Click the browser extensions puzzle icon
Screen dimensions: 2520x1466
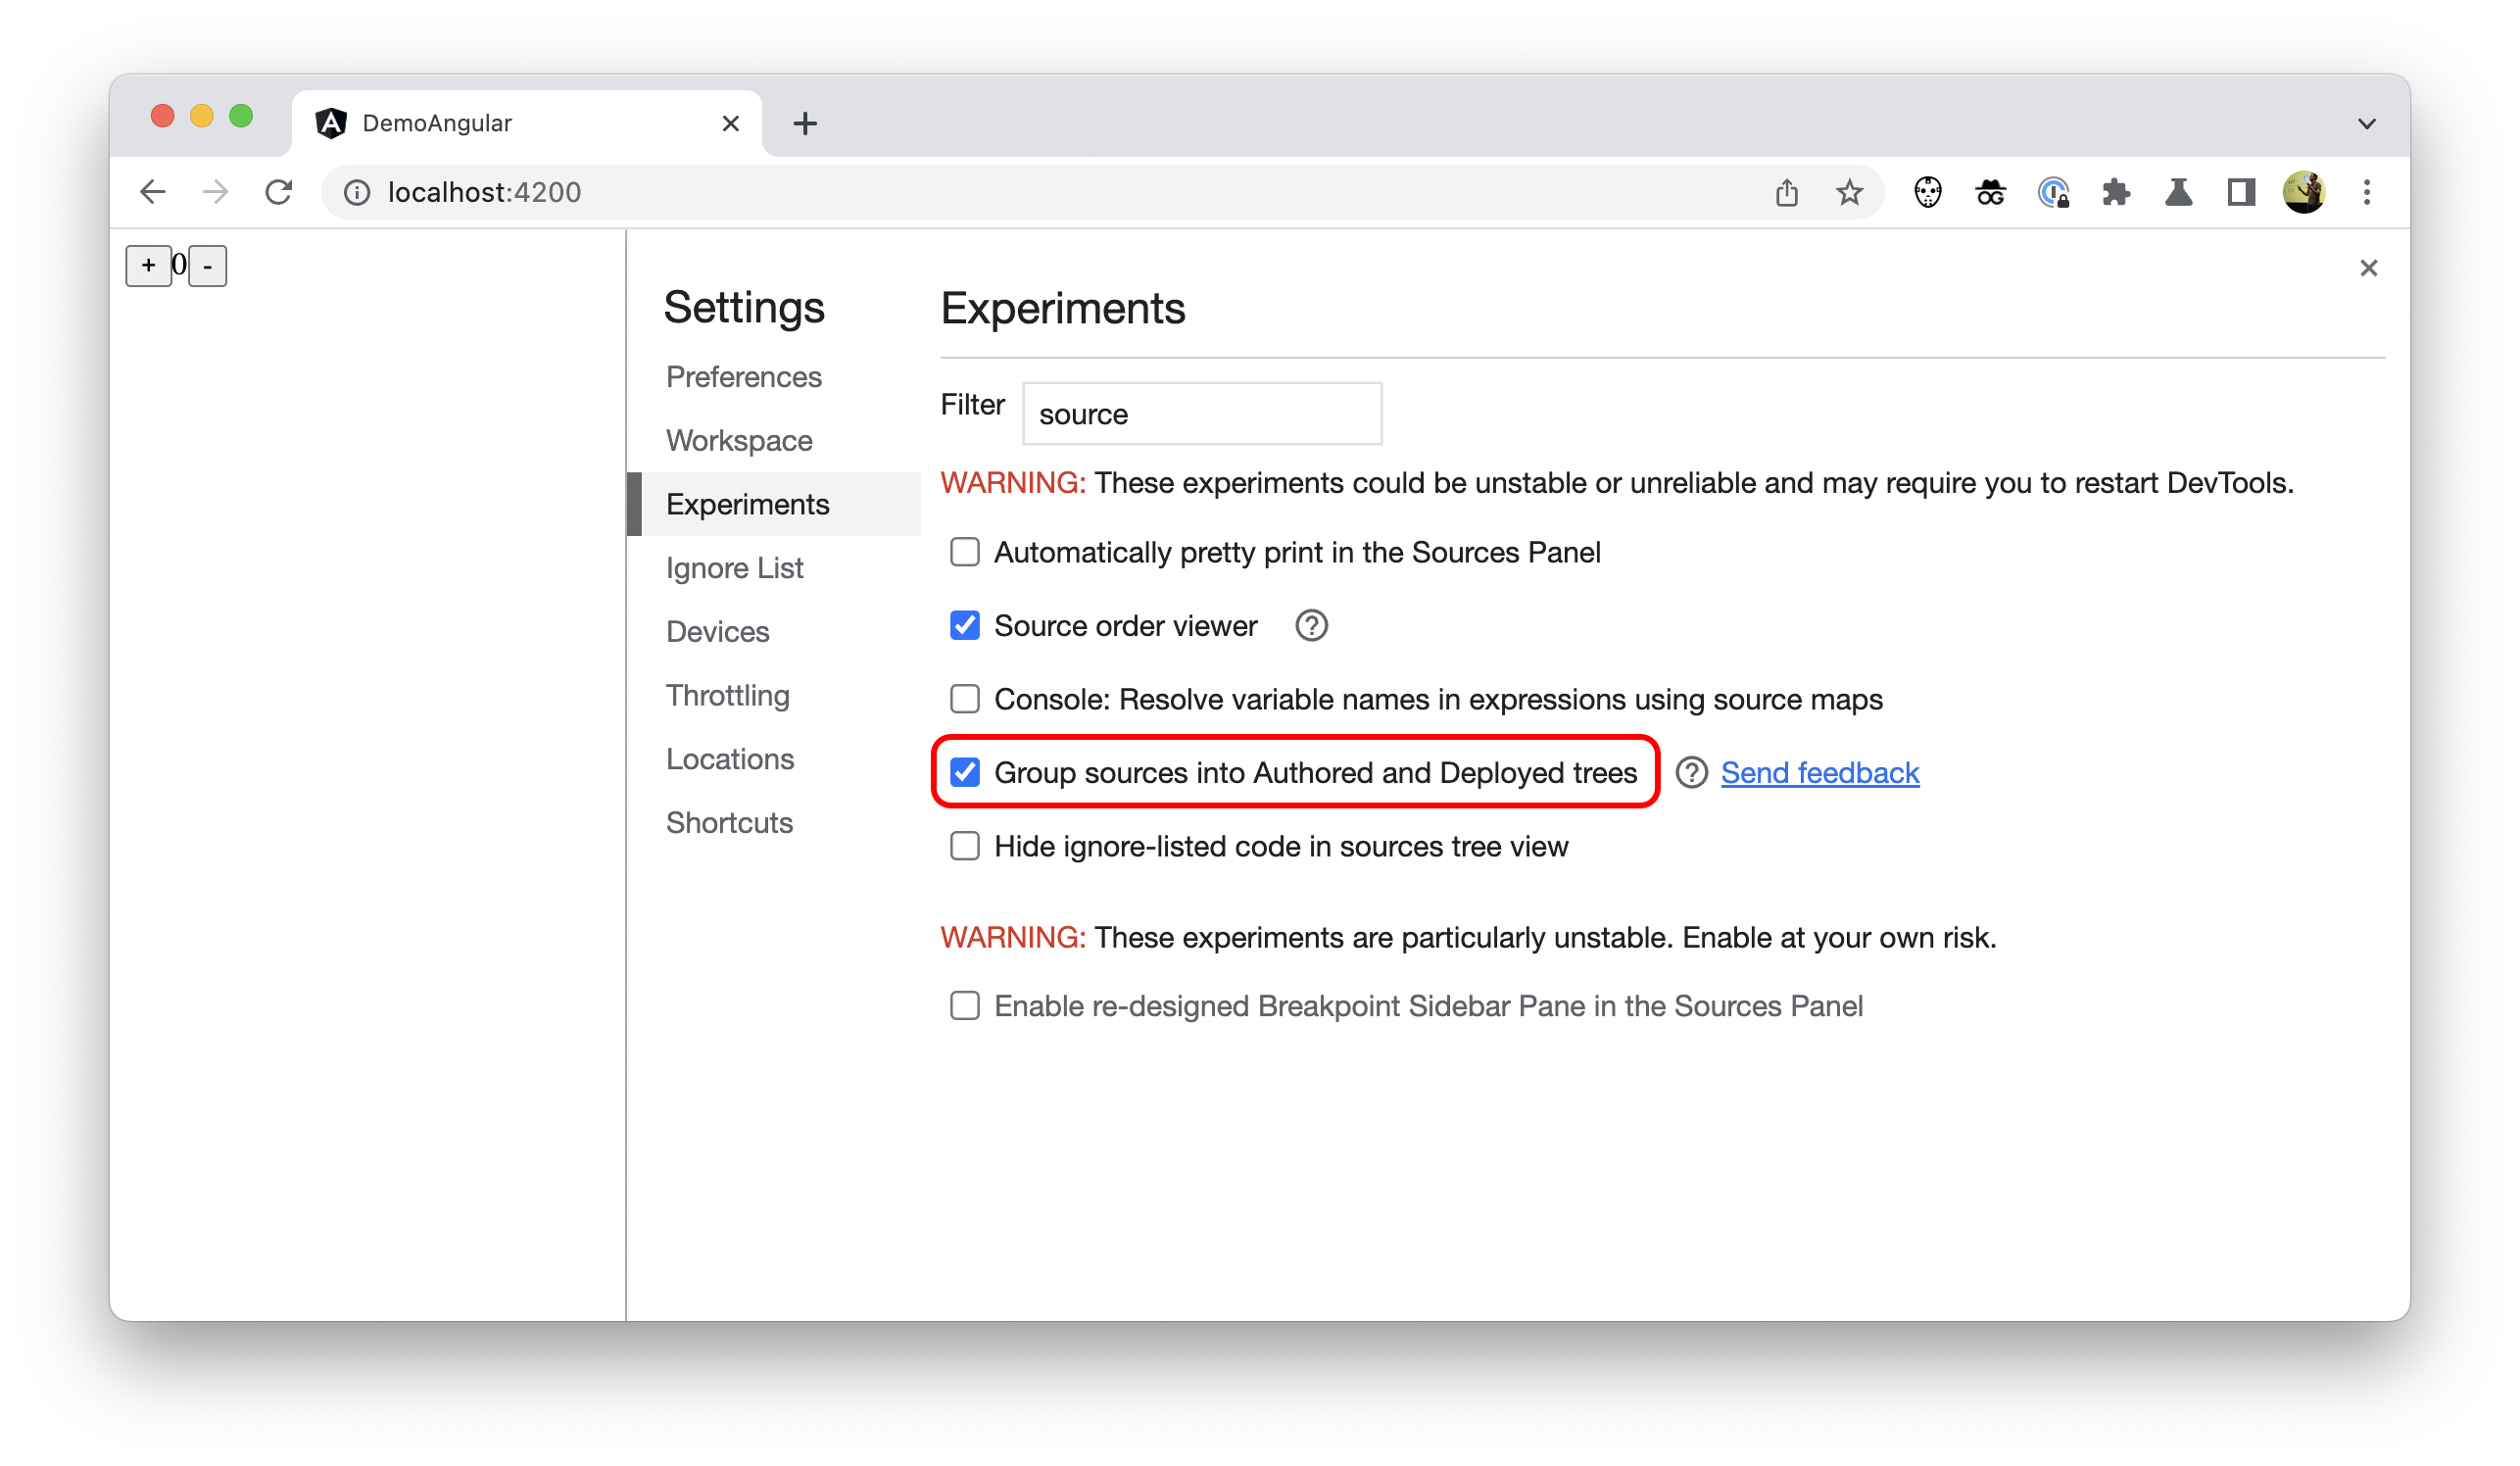pyautogui.click(x=2115, y=192)
